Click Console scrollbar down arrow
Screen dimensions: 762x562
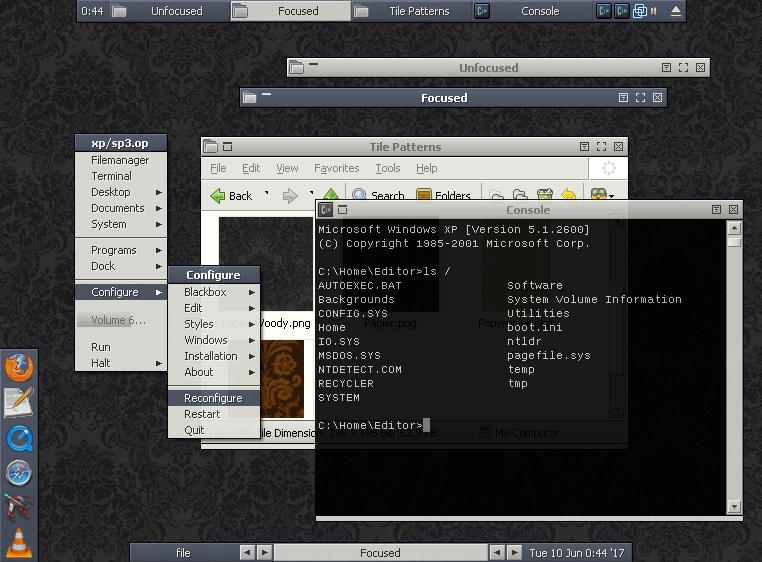pyautogui.click(x=734, y=507)
